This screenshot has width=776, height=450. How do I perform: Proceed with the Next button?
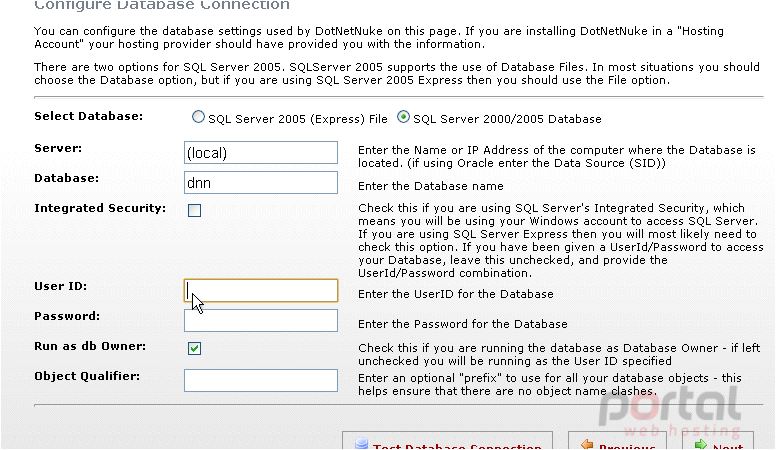[718, 441]
